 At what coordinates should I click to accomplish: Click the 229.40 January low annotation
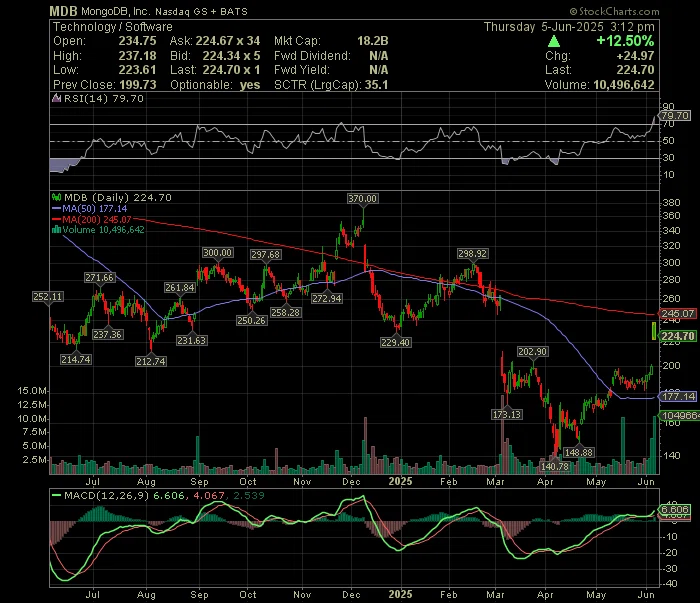point(396,342)
